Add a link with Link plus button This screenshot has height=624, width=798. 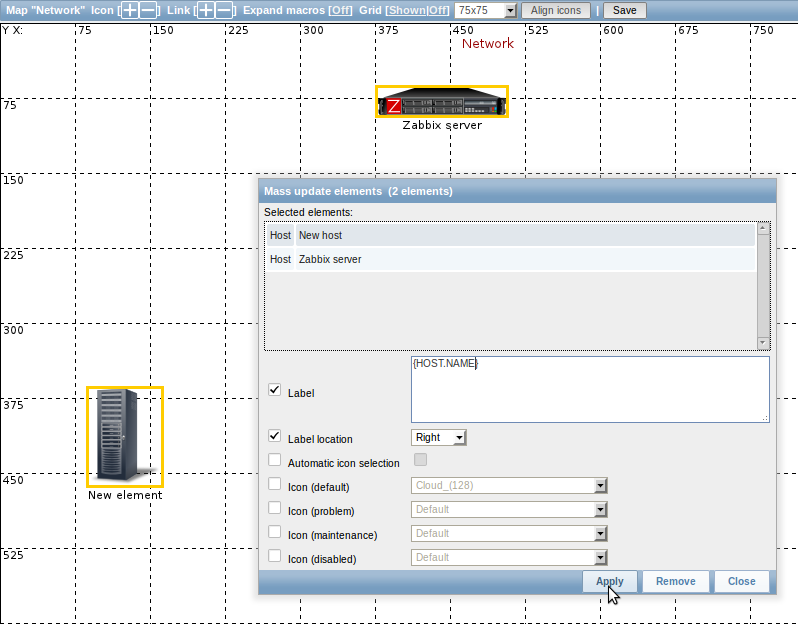tap(206, 10)
